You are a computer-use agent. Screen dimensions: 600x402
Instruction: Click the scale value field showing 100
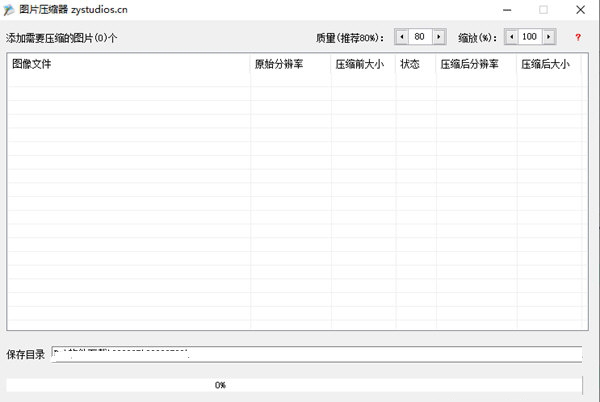pyautogui.click(x=529, y=37)
